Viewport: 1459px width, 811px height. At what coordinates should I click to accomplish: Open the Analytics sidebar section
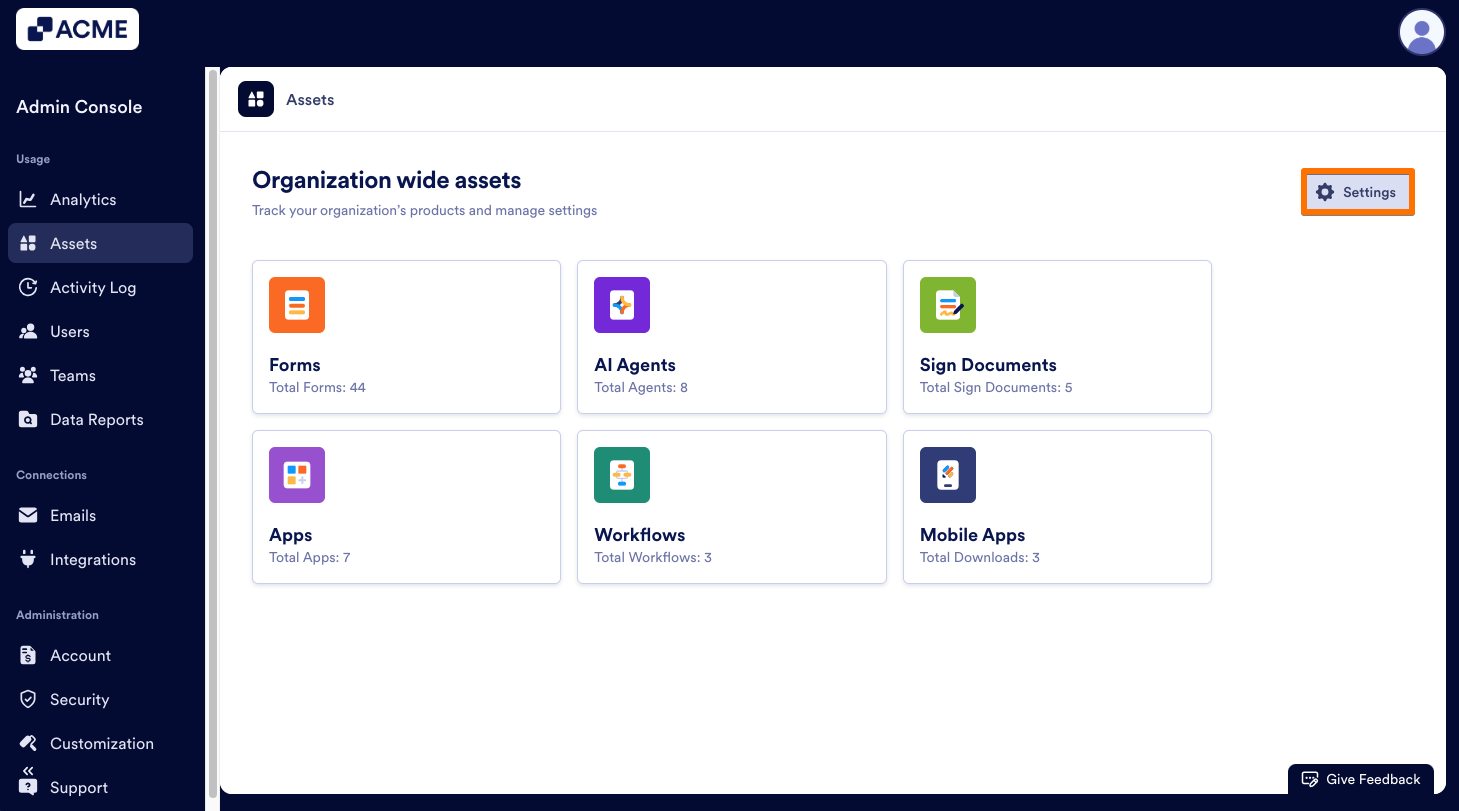click(29, 199)
